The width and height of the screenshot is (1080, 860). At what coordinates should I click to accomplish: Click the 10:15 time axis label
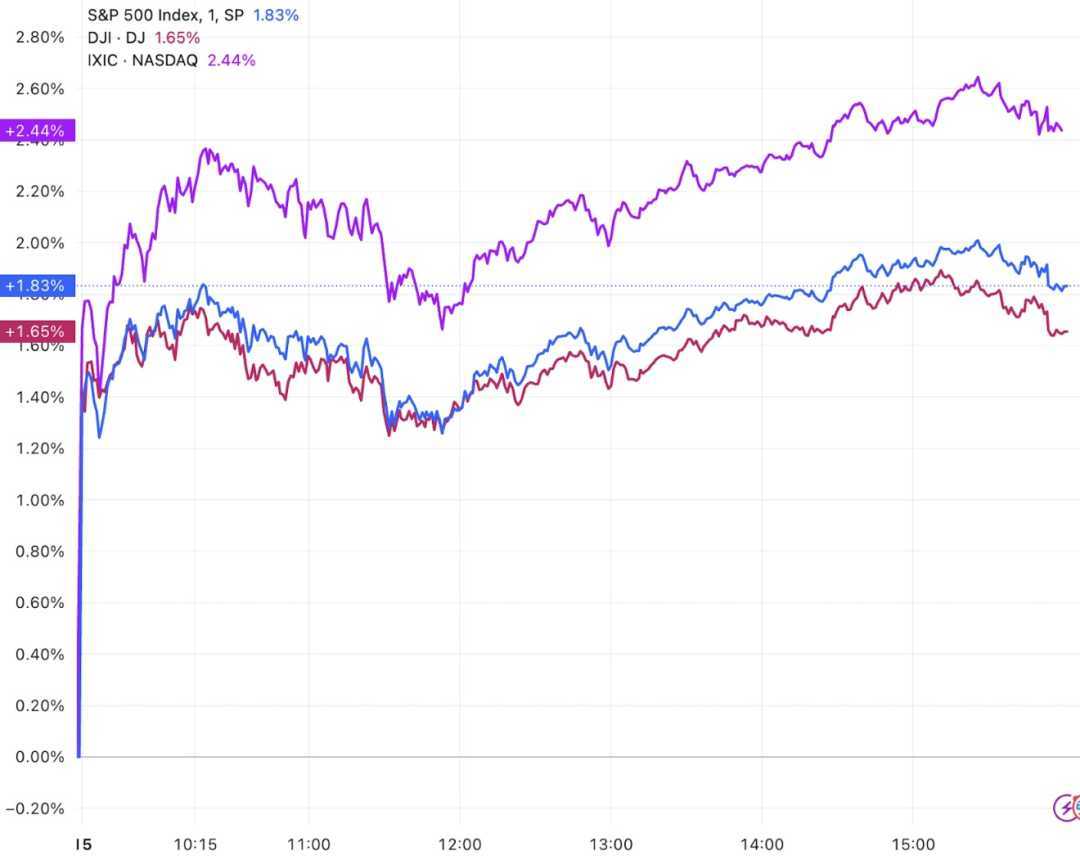point(195,844)
